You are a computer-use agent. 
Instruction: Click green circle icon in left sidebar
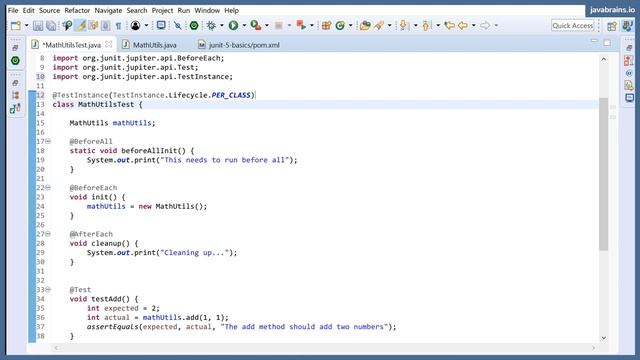coord(15,61)
